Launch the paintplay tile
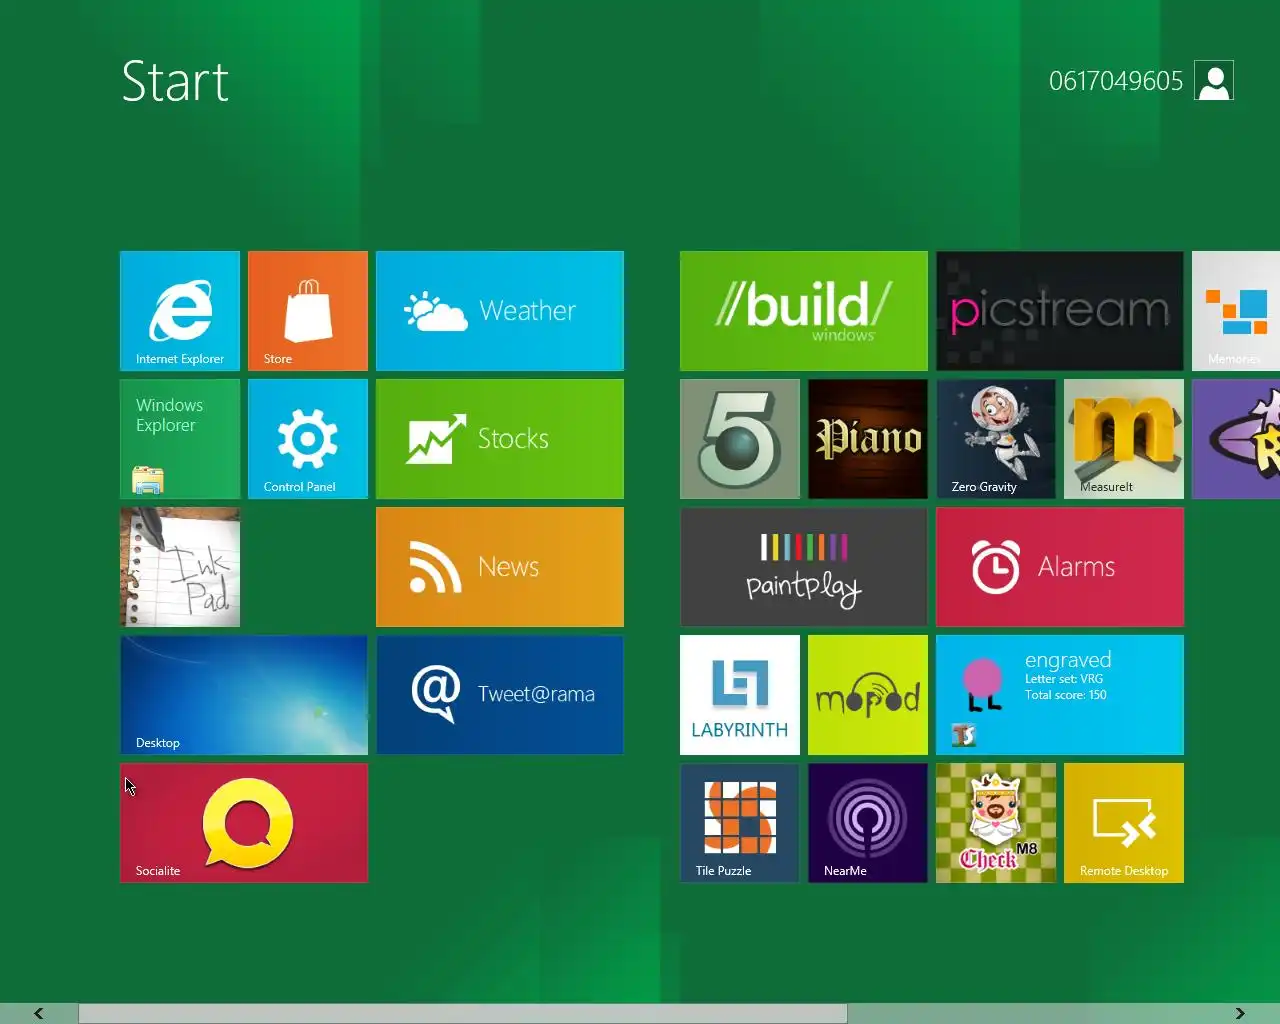This screenshot has width=1280, height=1024. tap(804, 567)
